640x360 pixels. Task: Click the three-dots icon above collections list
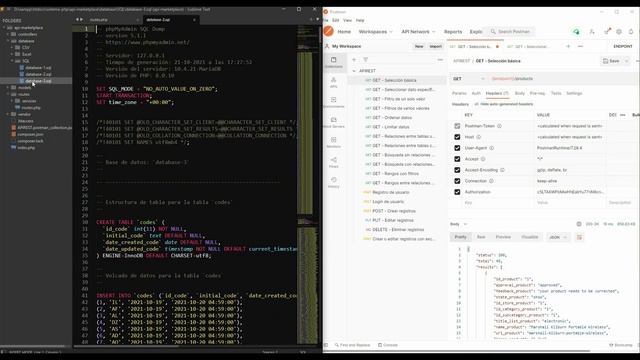pyautogui.click(x=440, y=60)
